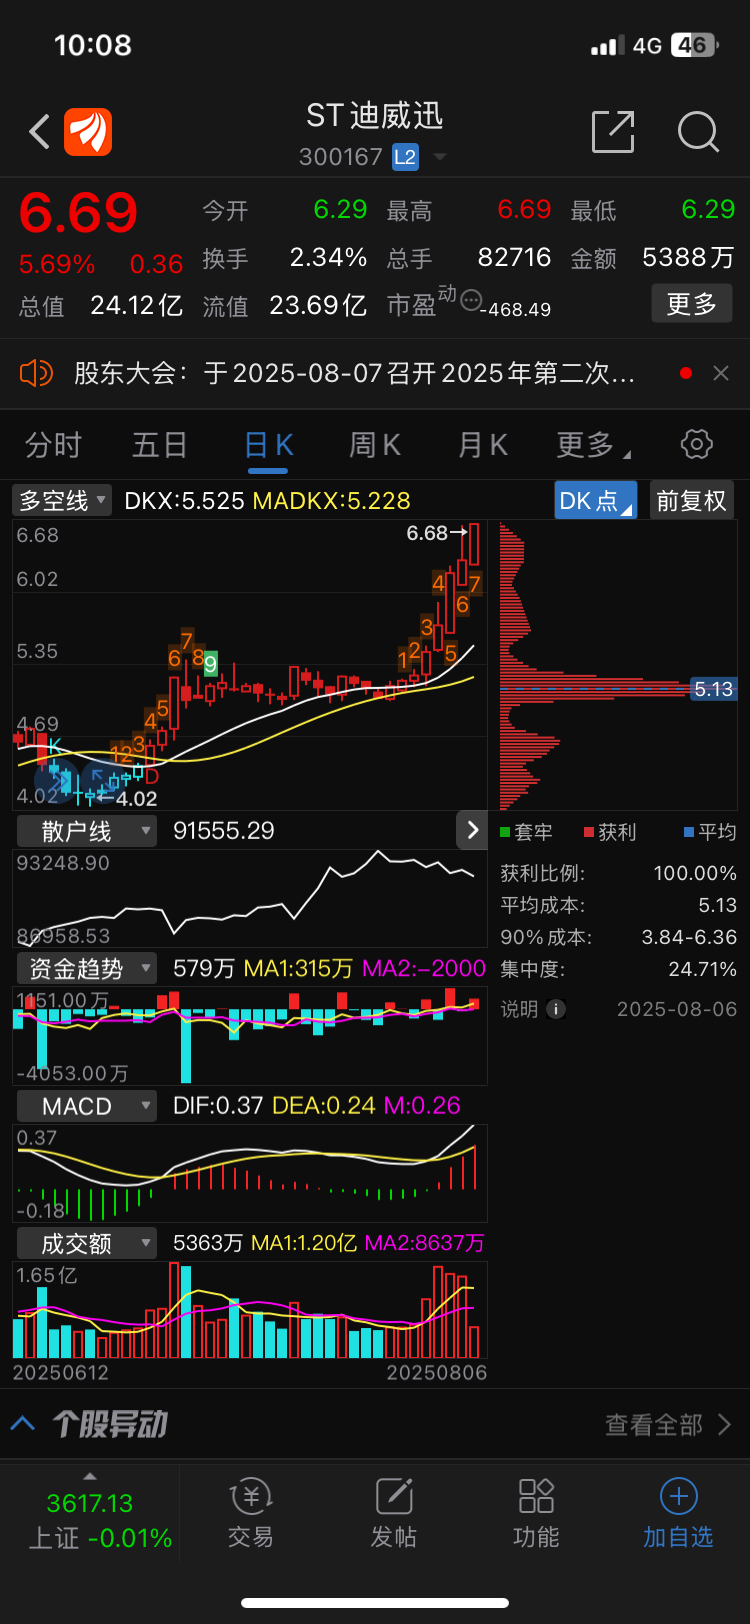The height and width of the screenshot is (1624, 750).
Task: Tap the announcement speaker icon
Action: 36,373
